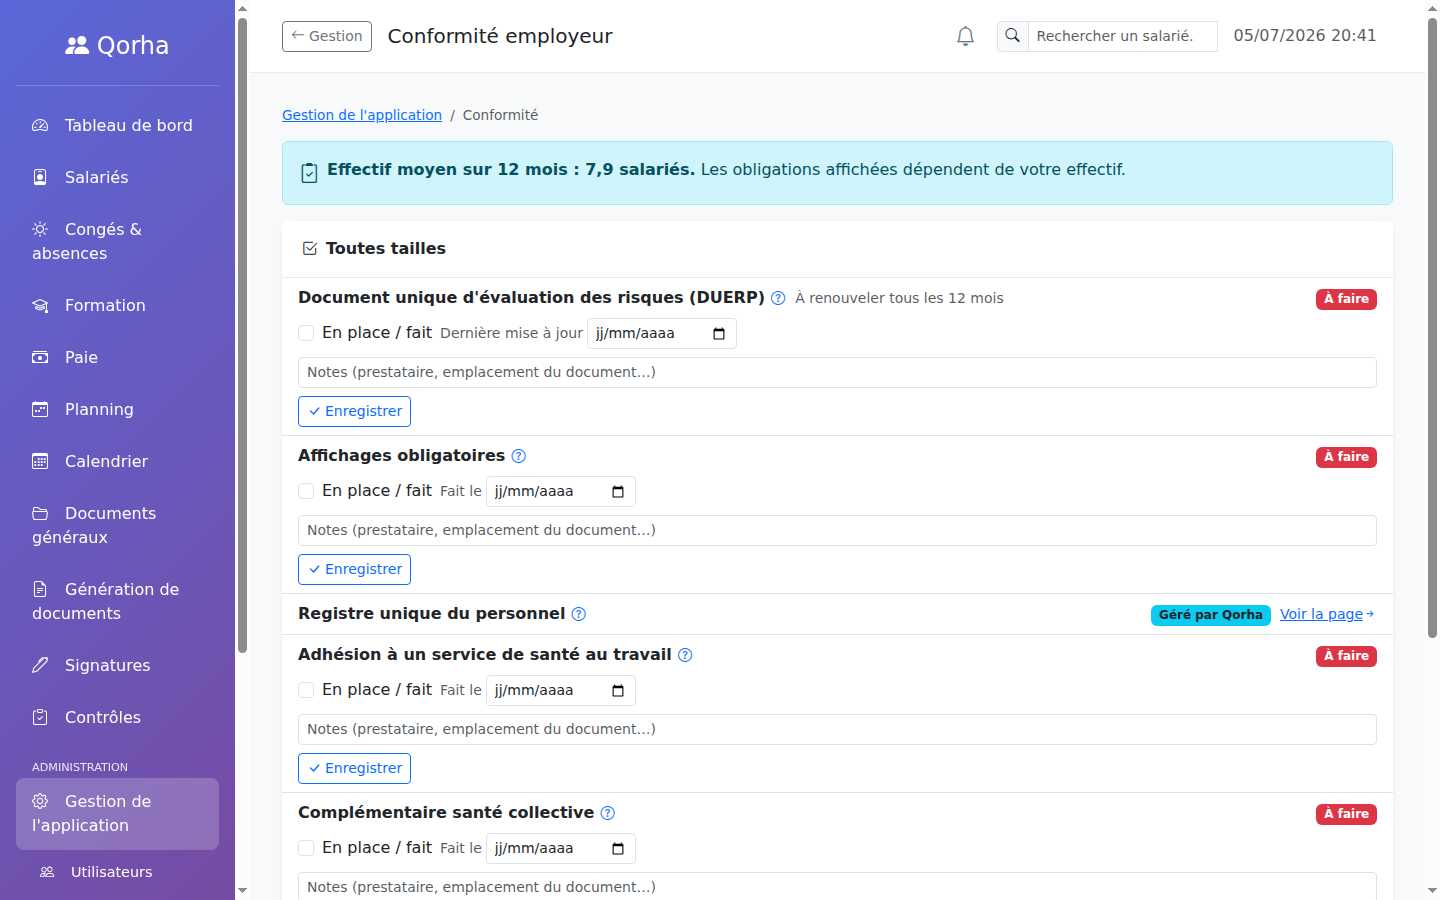Viewport: 1440px width, 900px height.
Task: Open the notifications bell
Action: pyautogui.click(x=965, y=36)
